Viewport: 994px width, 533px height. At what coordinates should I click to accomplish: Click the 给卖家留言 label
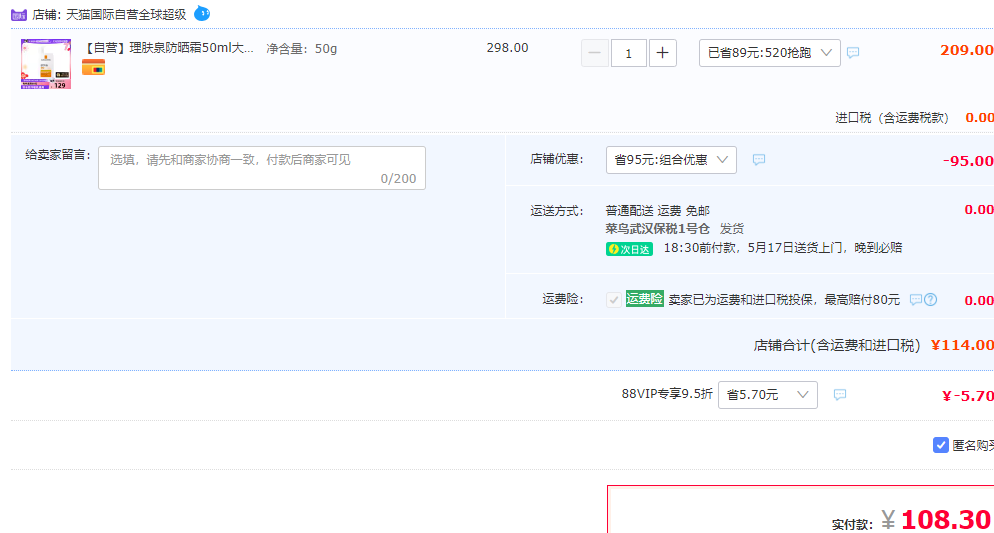click(x=58, y=155)
